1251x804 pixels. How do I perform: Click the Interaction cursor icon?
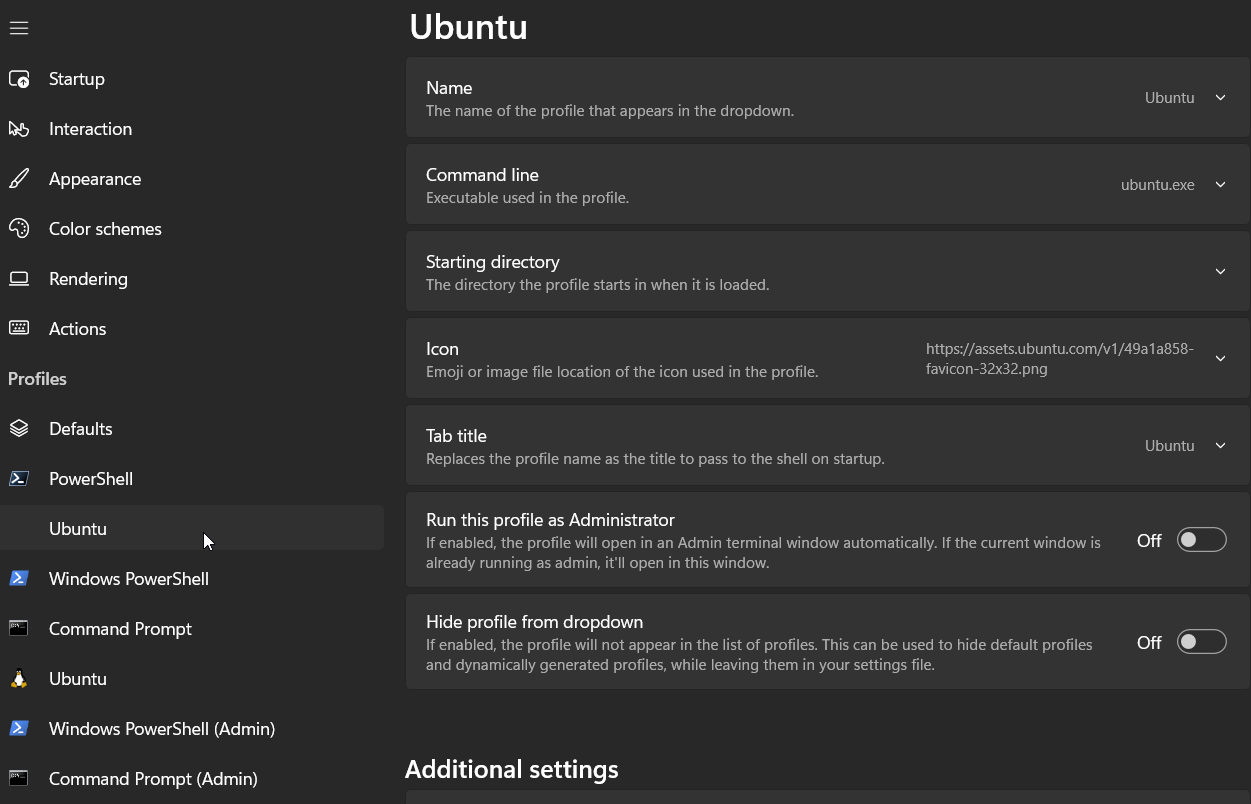pos(19,129)
